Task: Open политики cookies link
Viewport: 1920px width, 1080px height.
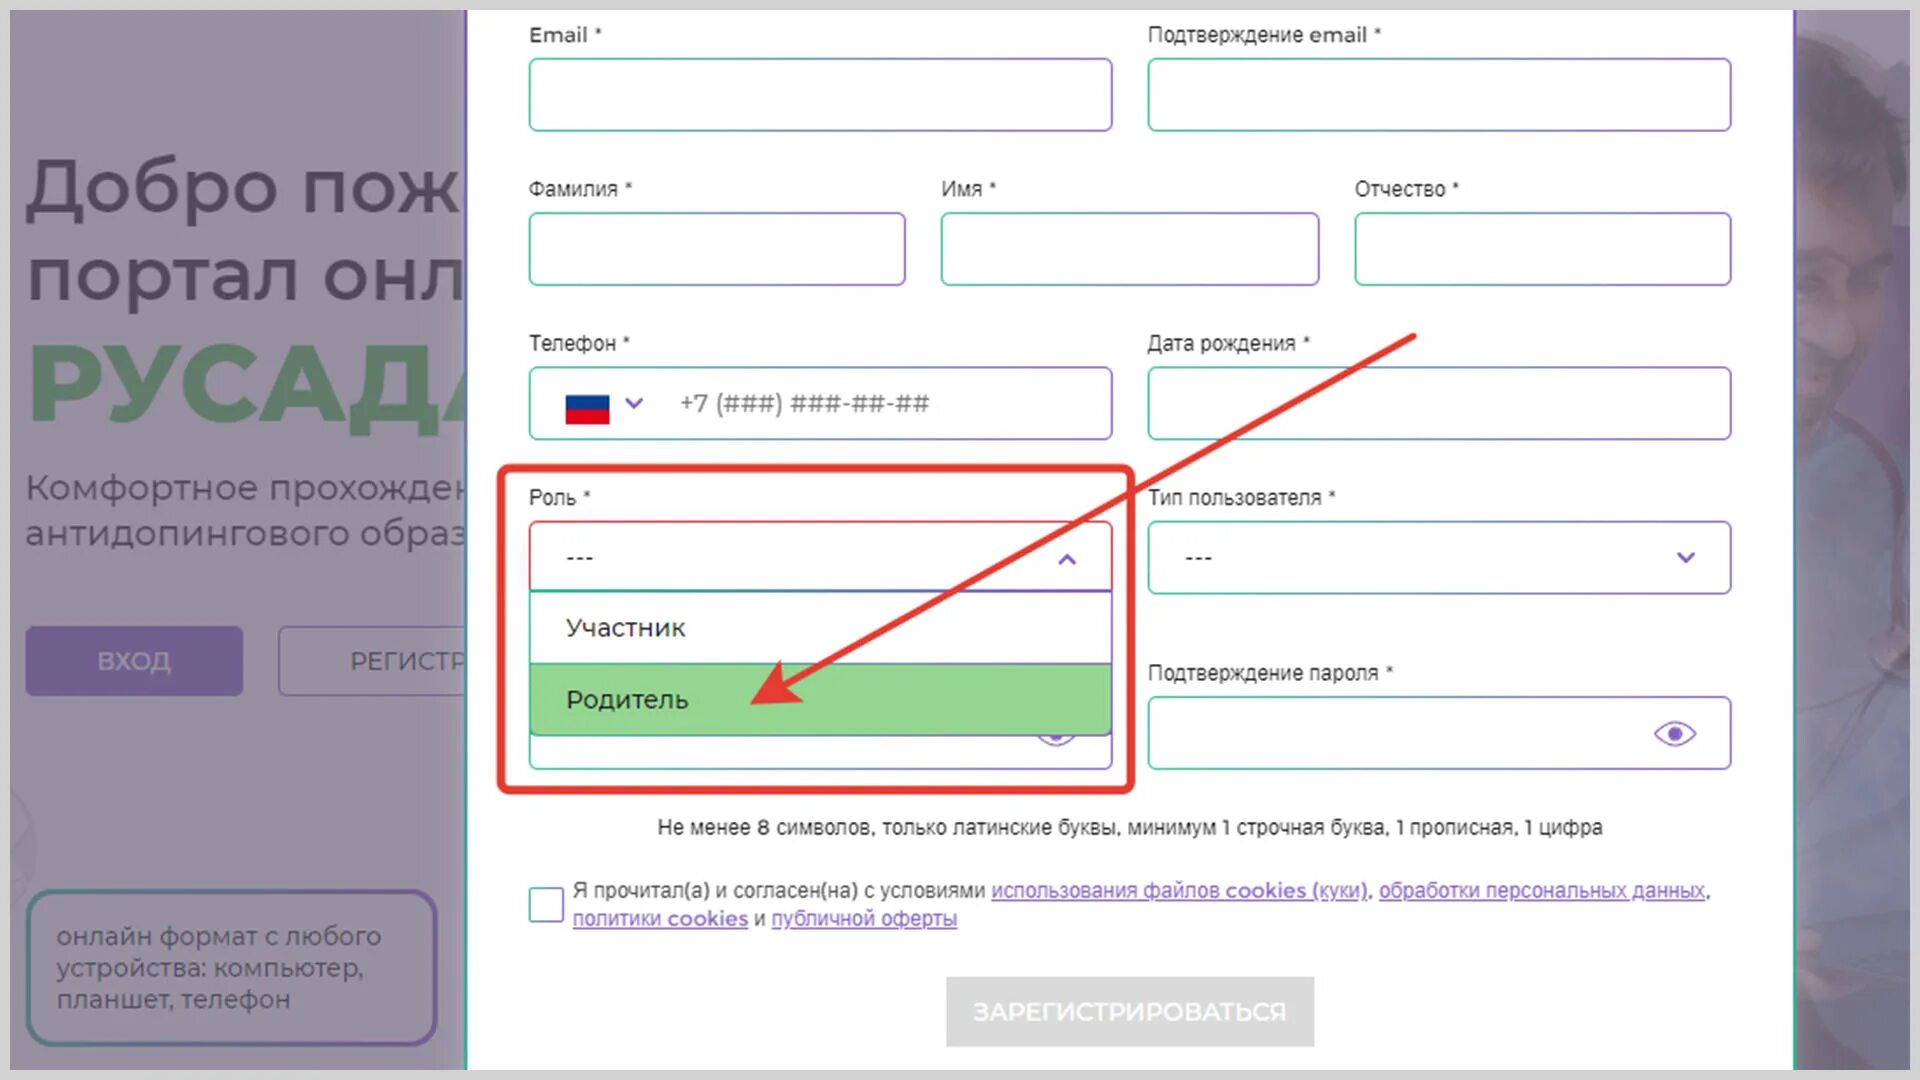Action: point(660,918)
